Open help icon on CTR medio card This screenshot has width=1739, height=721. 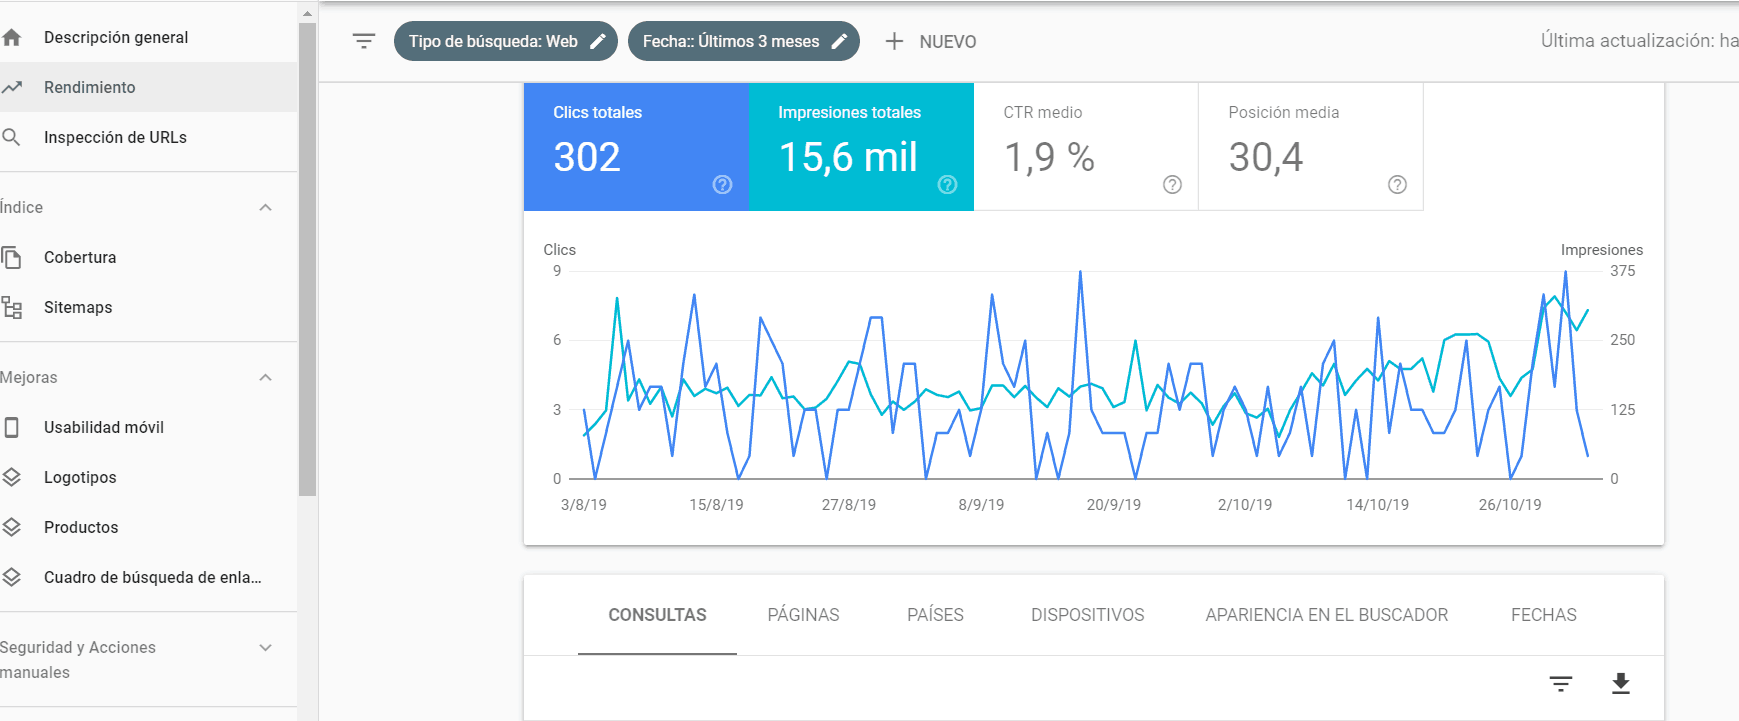tap(1172, 184)
